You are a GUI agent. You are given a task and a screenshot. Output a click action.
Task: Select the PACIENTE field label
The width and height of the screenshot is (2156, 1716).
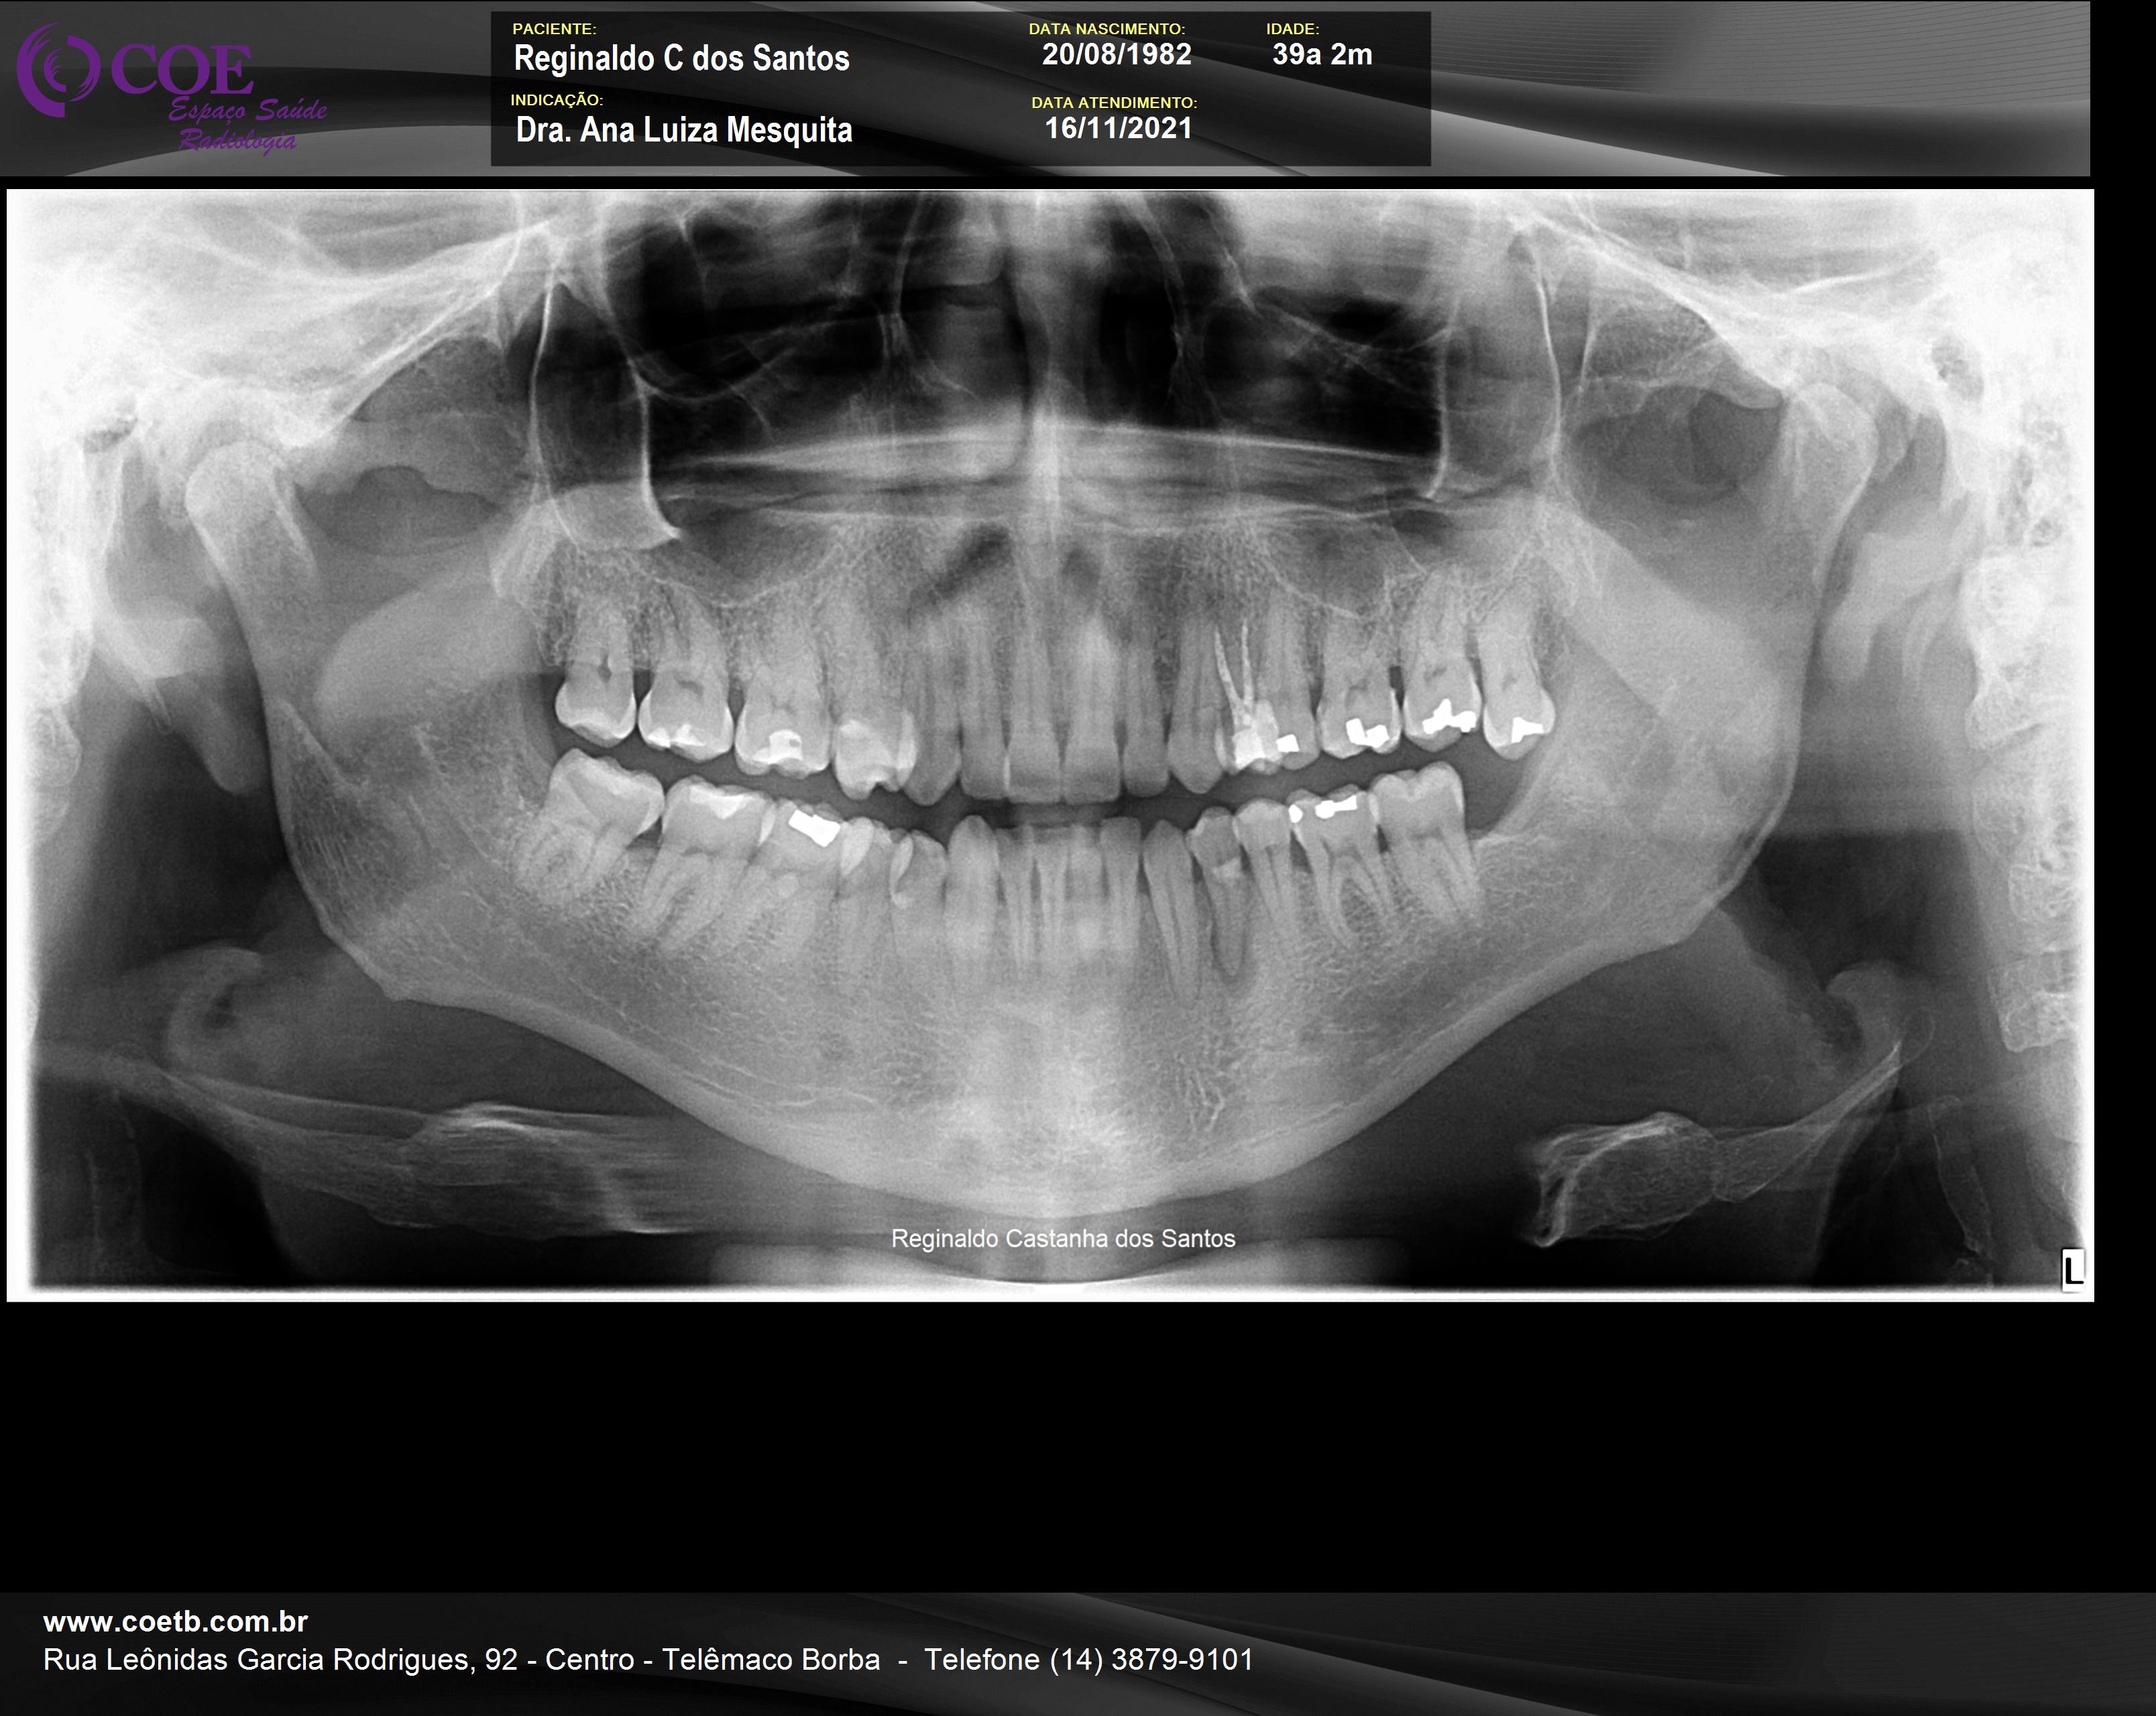[x=554, y=29]
